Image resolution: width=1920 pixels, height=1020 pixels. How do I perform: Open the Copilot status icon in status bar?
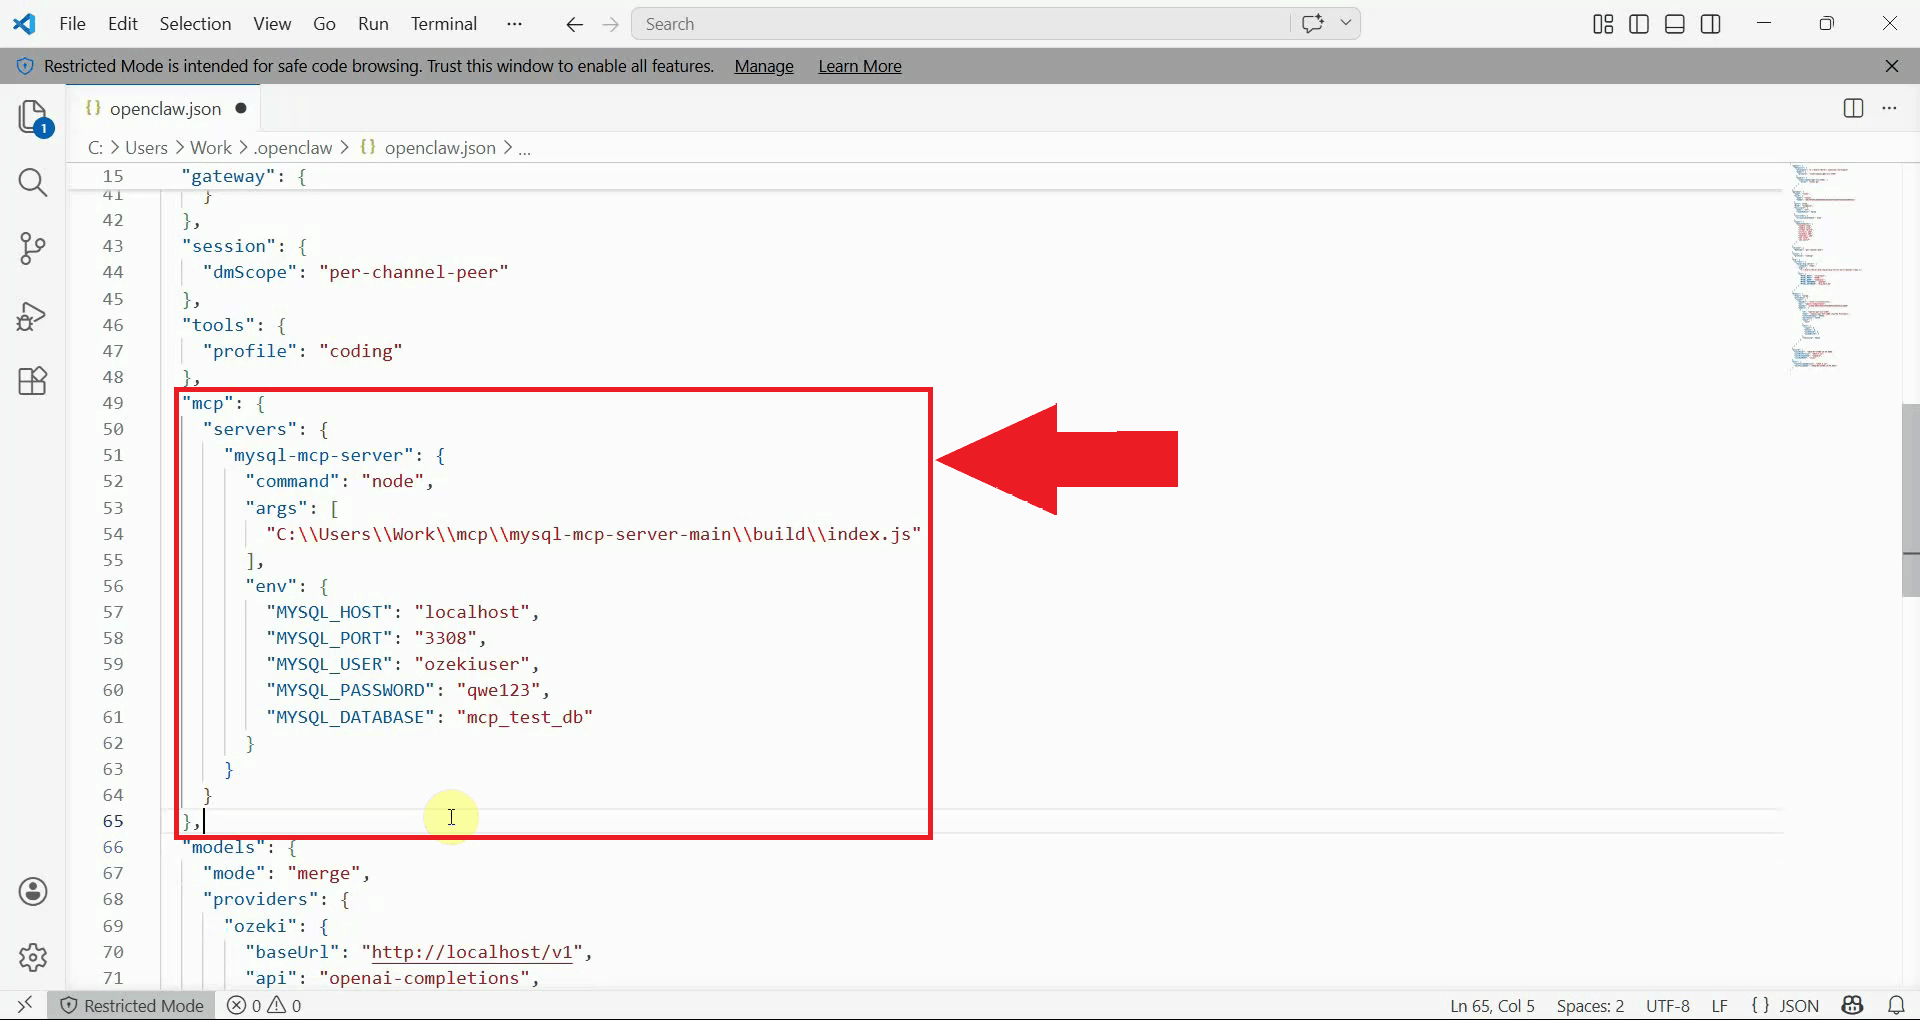click(1853, 1005)
